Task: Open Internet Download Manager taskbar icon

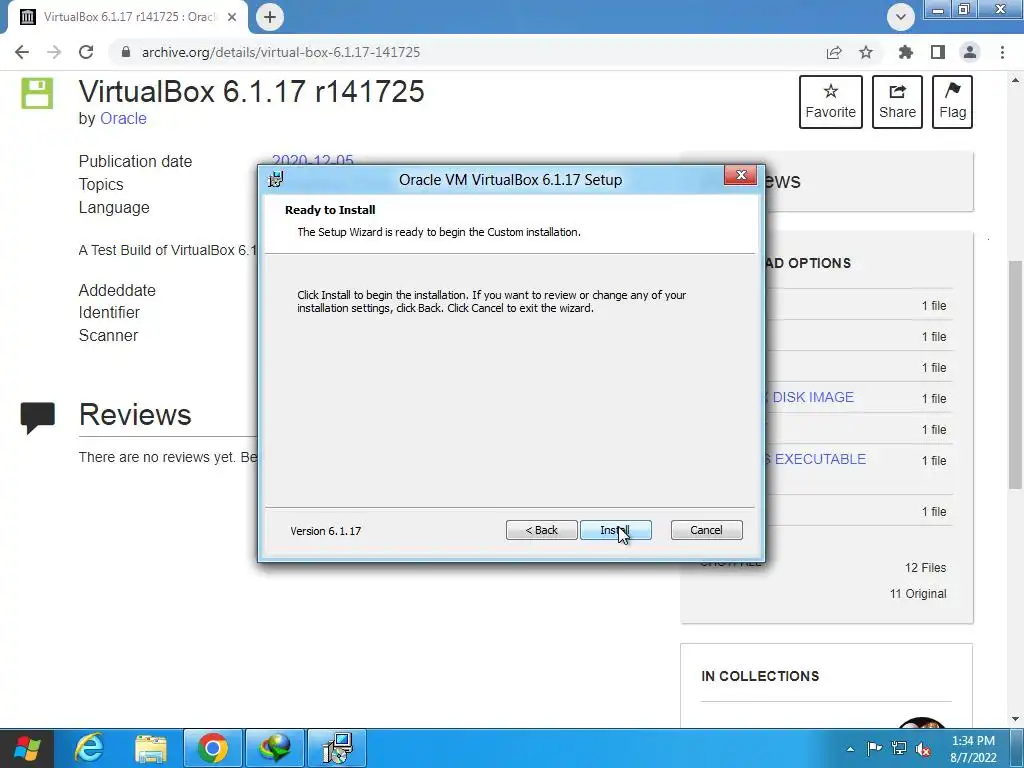Action: [275, 748]
